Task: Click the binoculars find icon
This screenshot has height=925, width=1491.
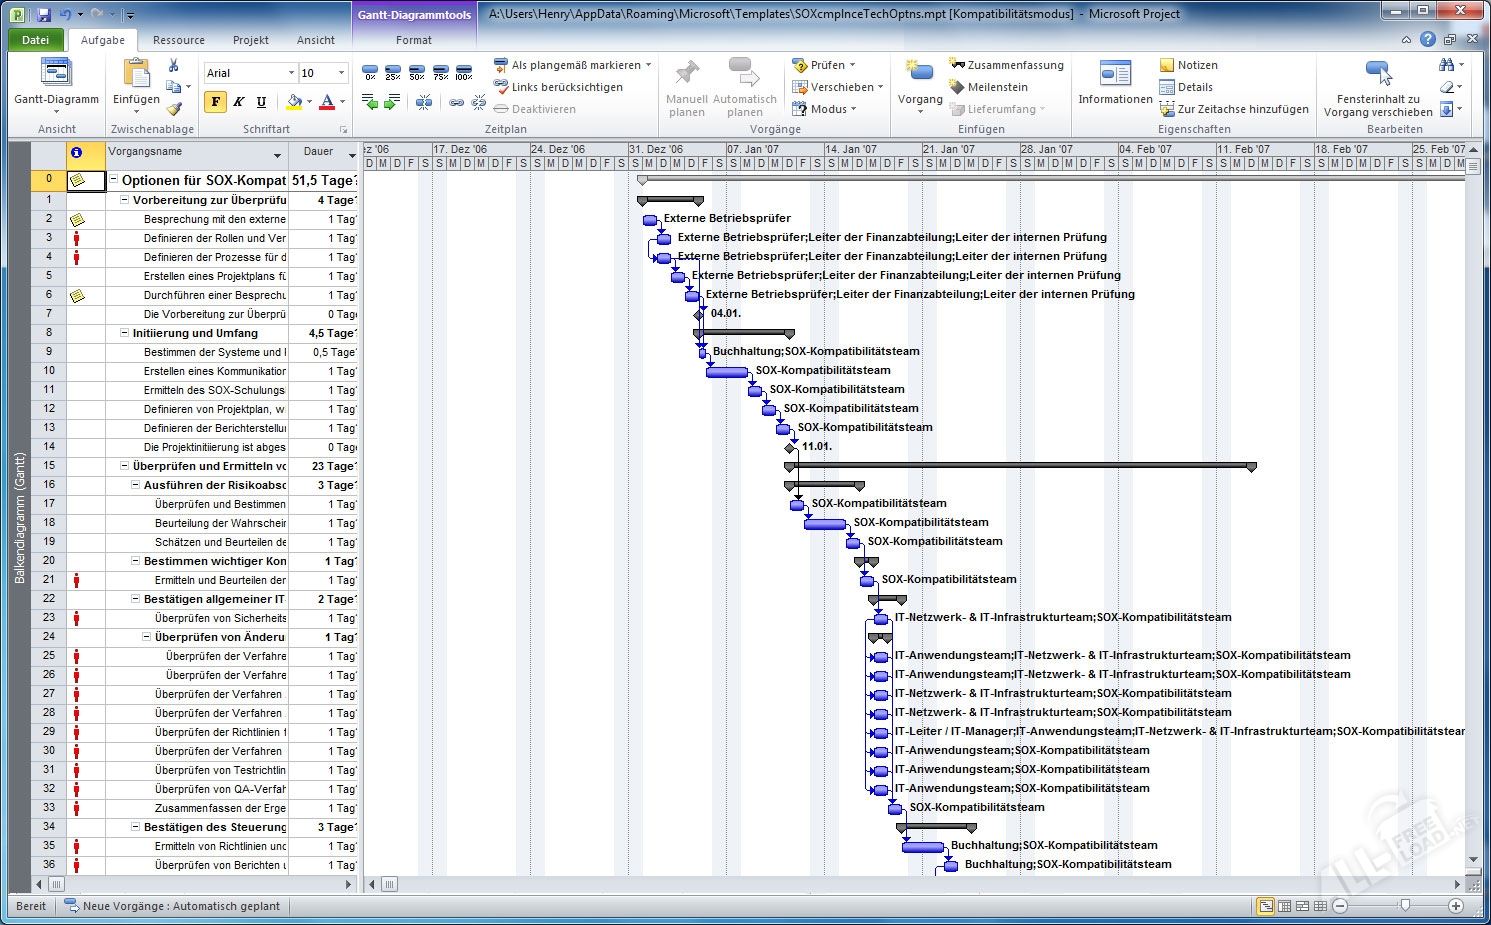Action: [1446, 65]
